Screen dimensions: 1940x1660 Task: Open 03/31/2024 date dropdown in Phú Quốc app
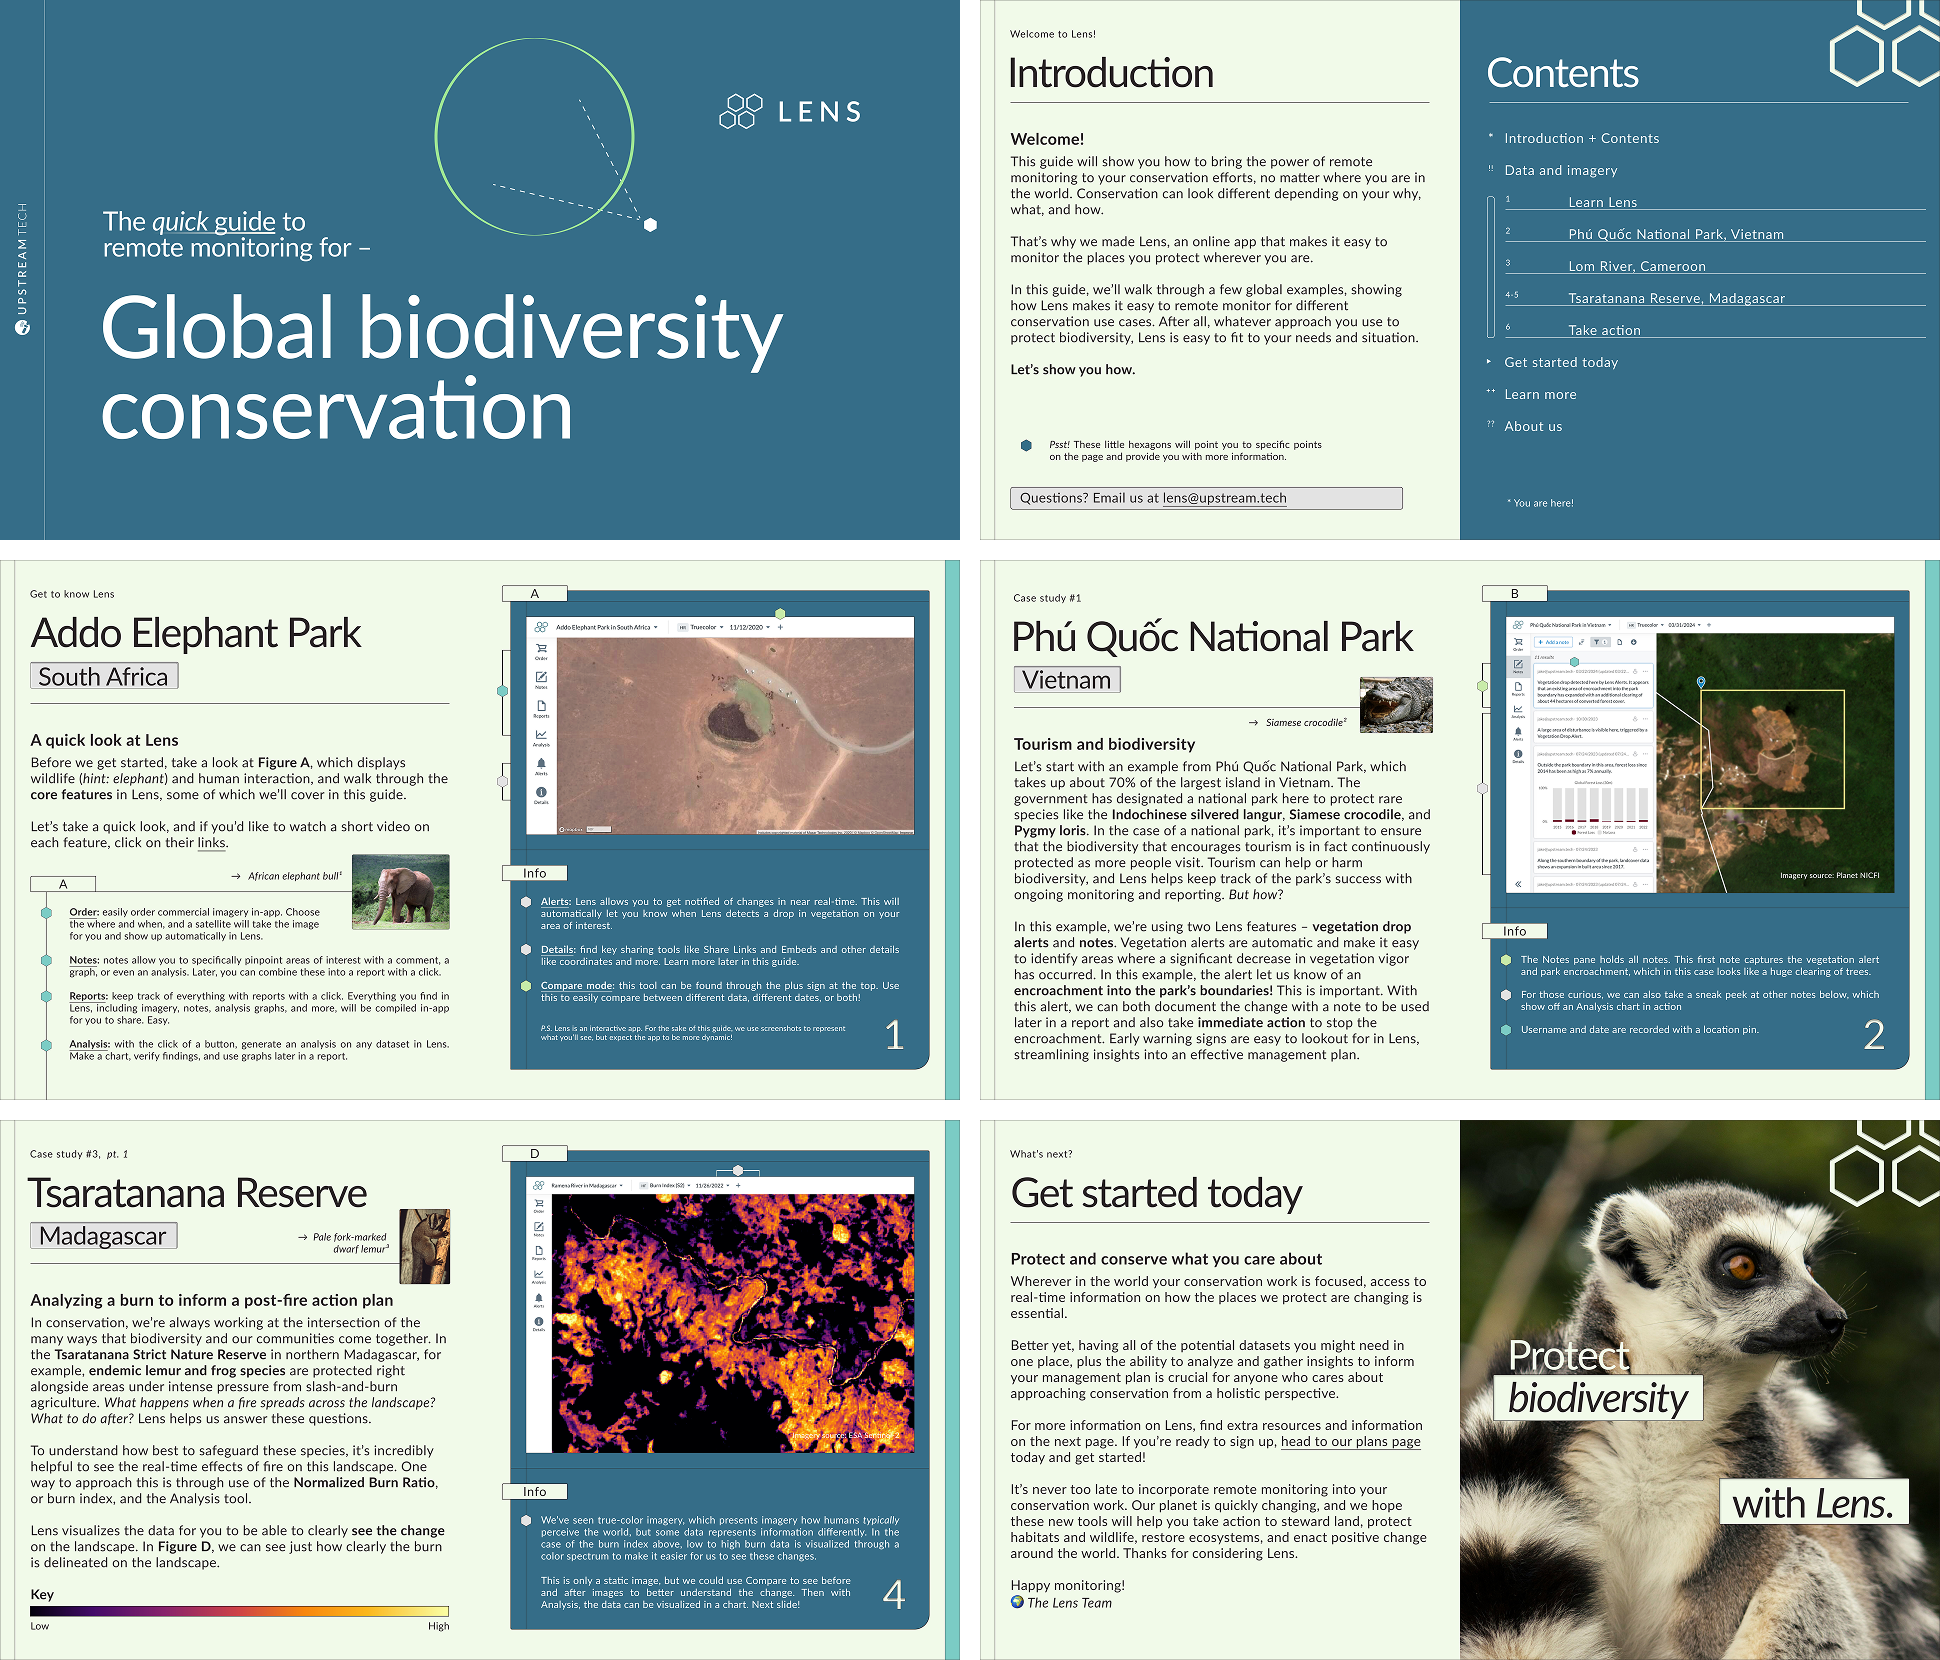(1684, 625)
